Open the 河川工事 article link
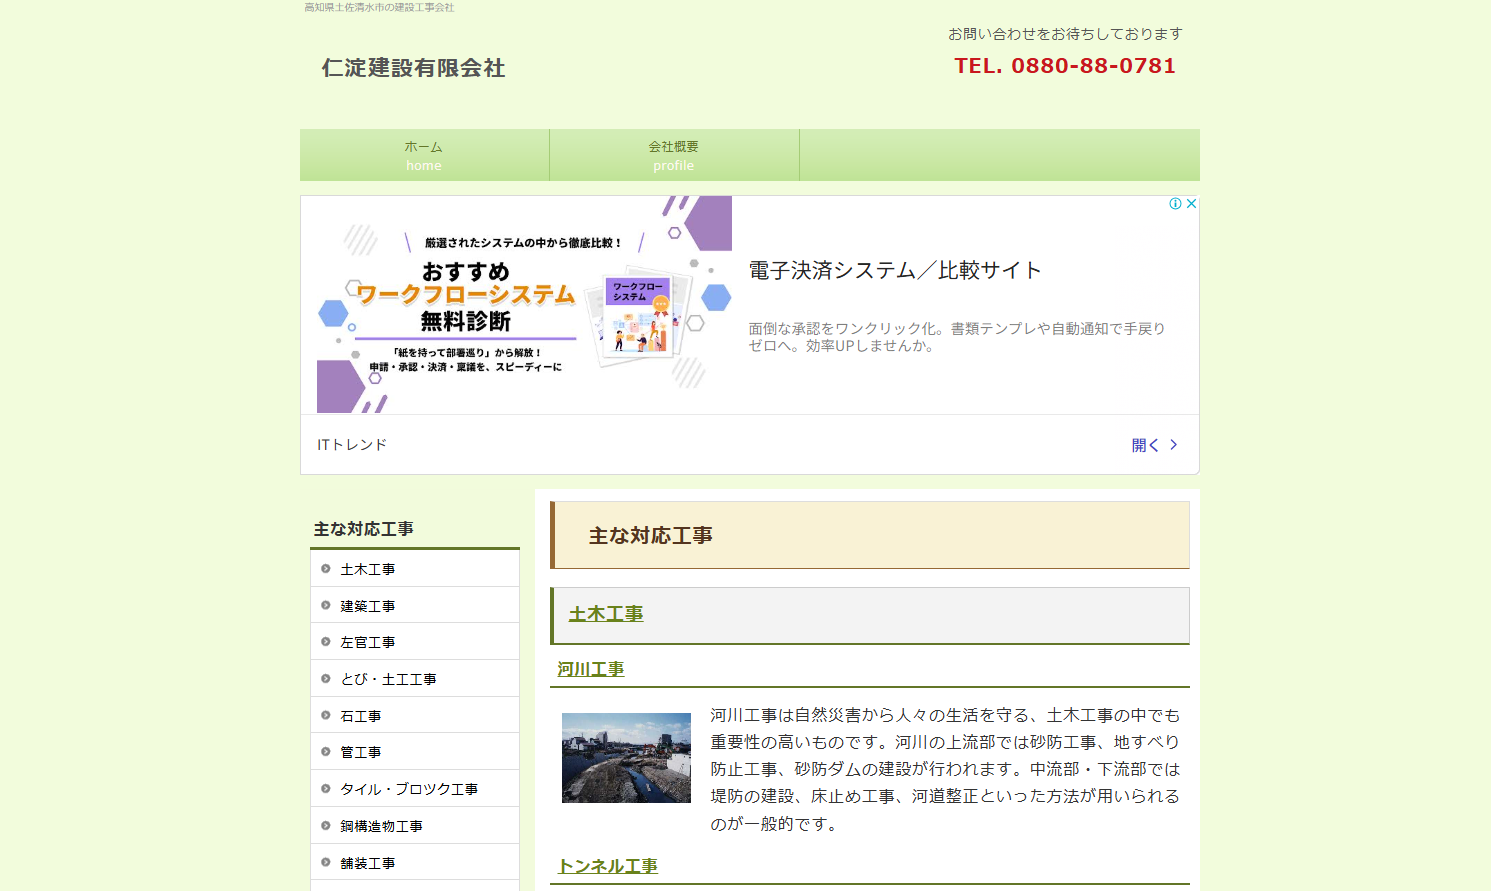Image resolution: width=1491 pixels, height=891 pixels. click(590, 670)
